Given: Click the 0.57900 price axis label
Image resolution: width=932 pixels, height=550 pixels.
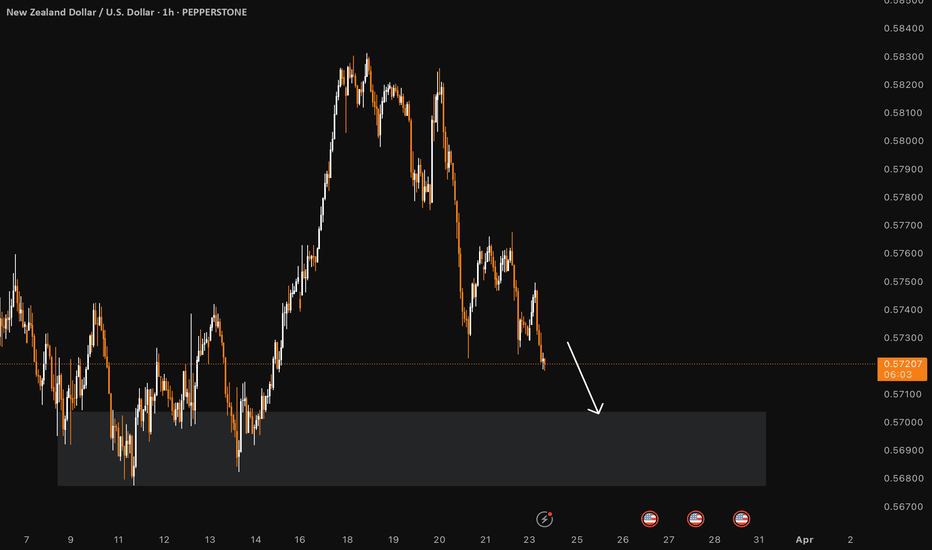Looking at the screenshot, I should click(x=903, y=169).
